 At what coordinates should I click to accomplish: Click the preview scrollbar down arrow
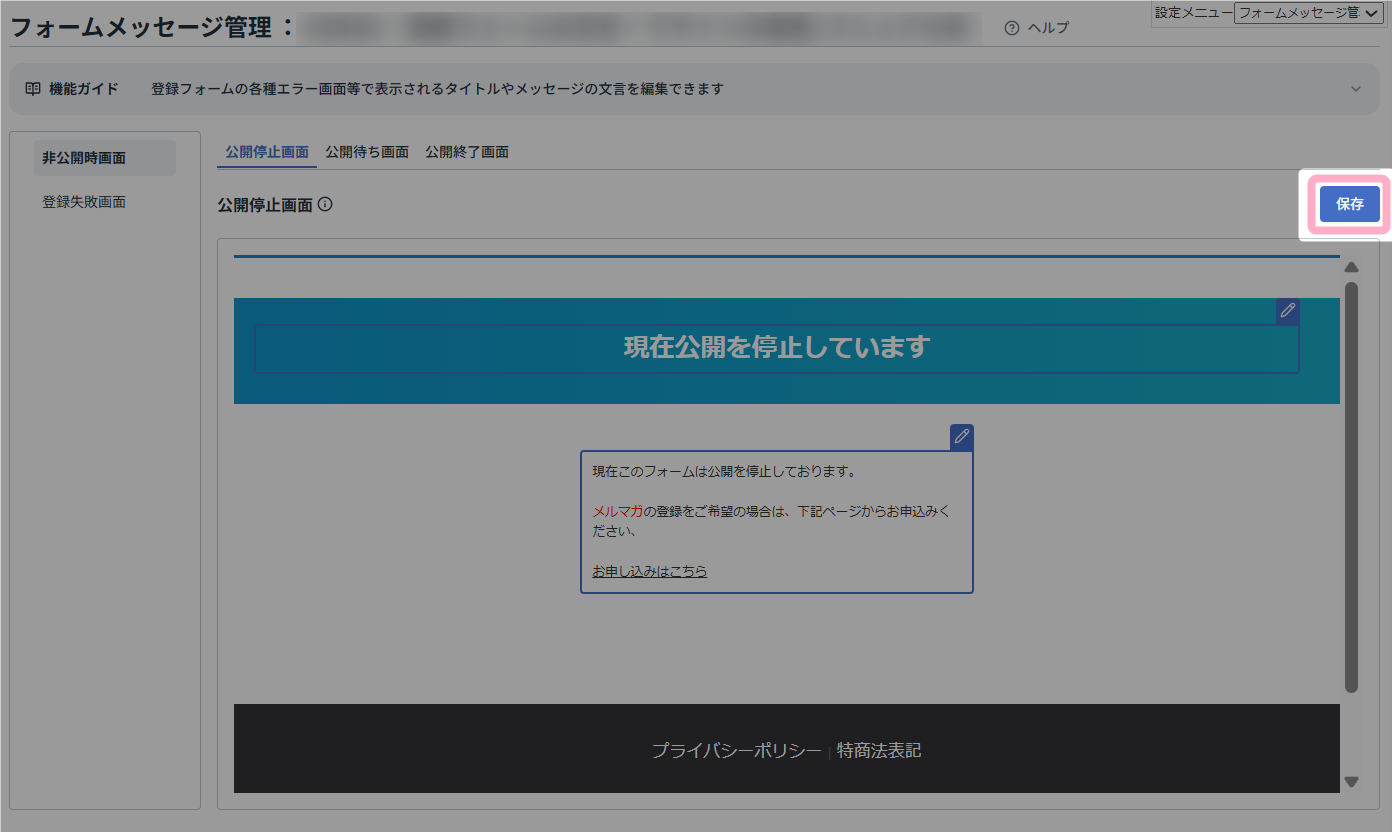pos(1351,782)
